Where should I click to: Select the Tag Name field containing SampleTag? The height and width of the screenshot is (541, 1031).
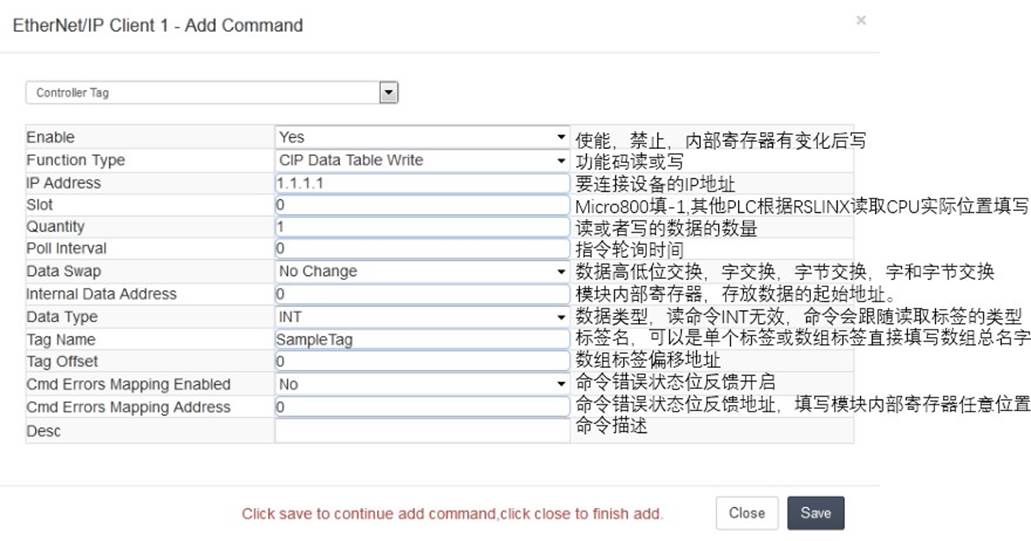pos(422,339)
